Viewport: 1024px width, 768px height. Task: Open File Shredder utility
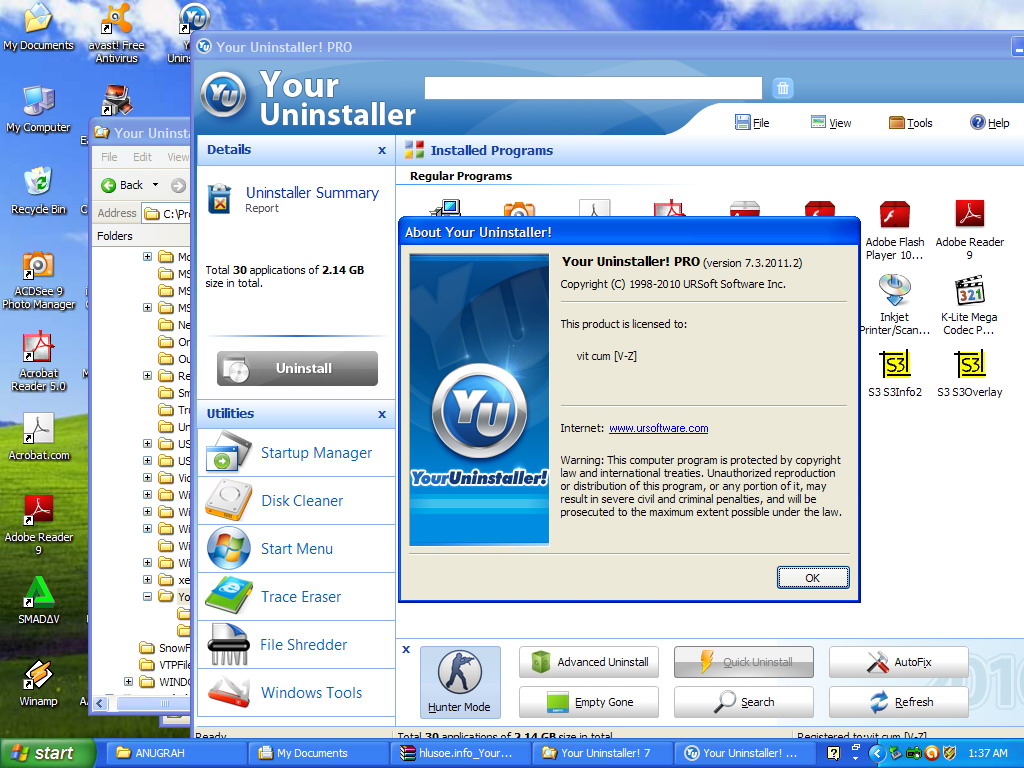(x=296, y=645)
